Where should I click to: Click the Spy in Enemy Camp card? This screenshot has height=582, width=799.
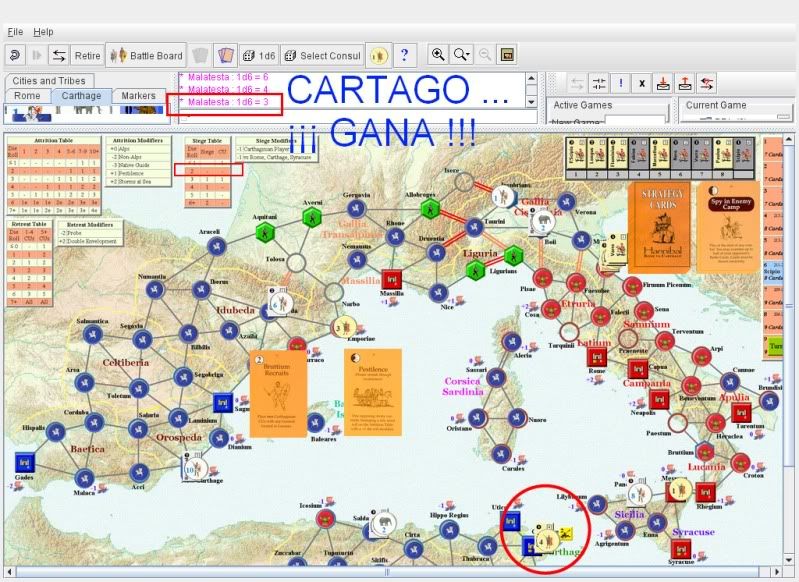coord(730,227)
